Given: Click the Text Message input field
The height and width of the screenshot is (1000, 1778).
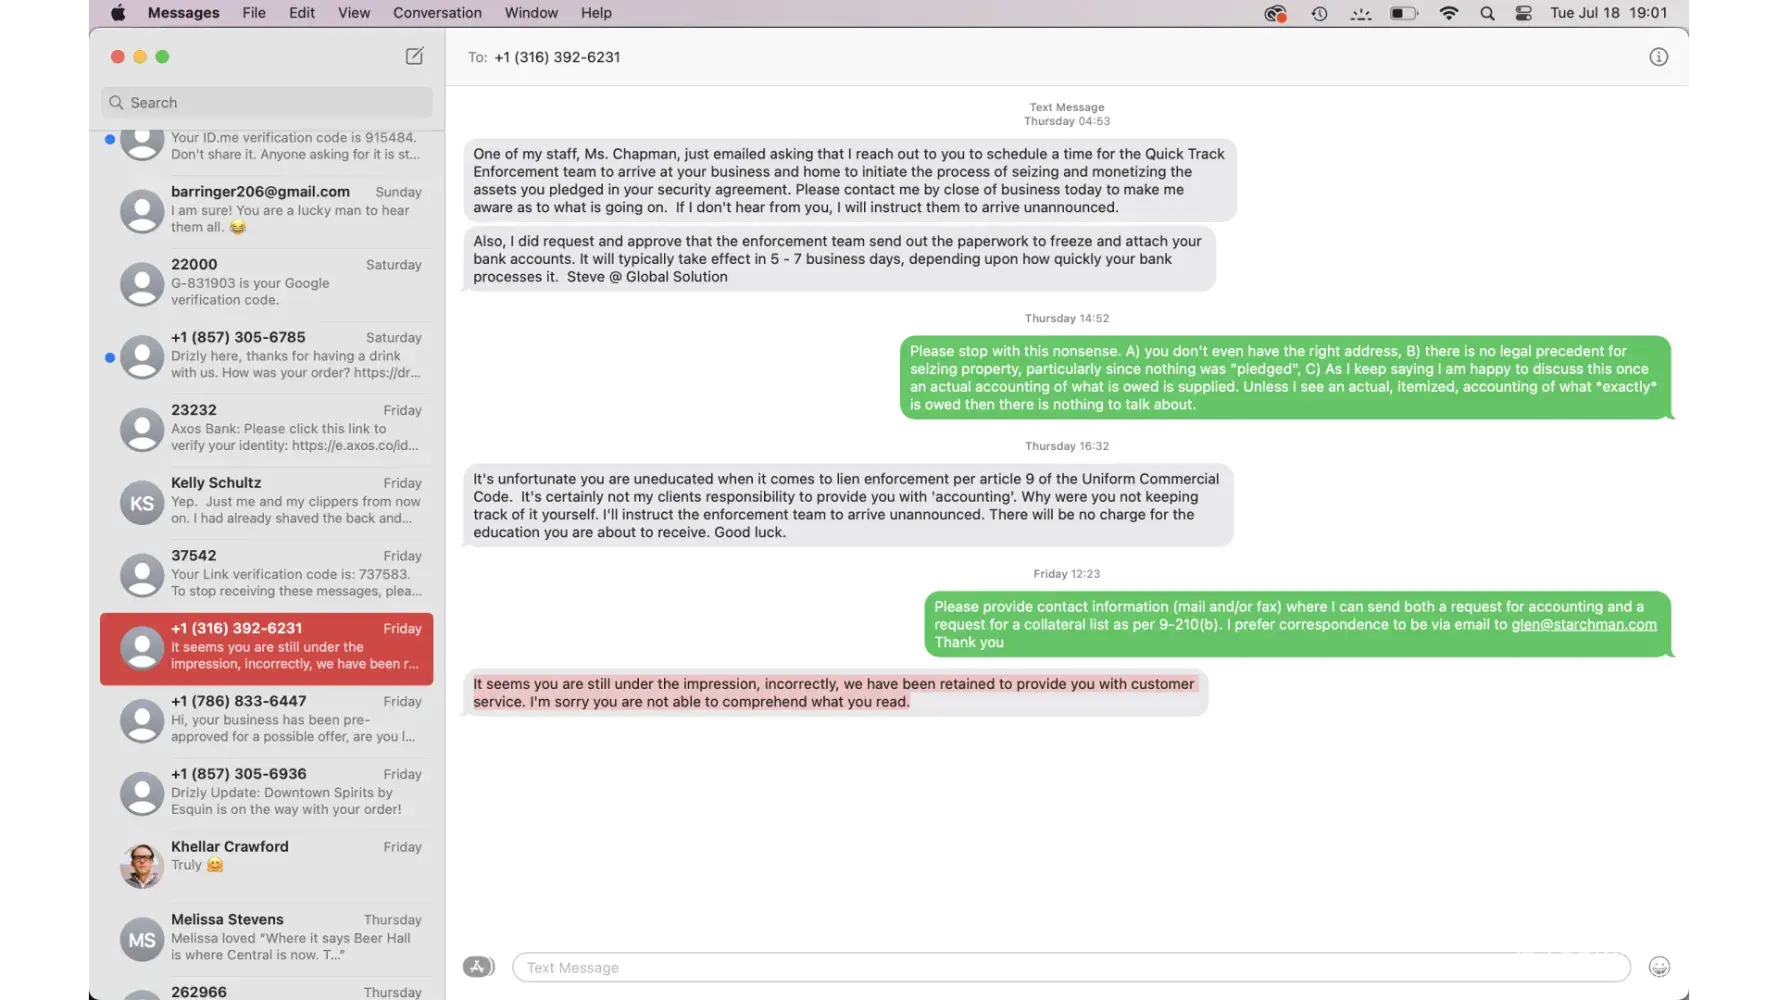Looking at the screenshot, I should (1071, 967).
